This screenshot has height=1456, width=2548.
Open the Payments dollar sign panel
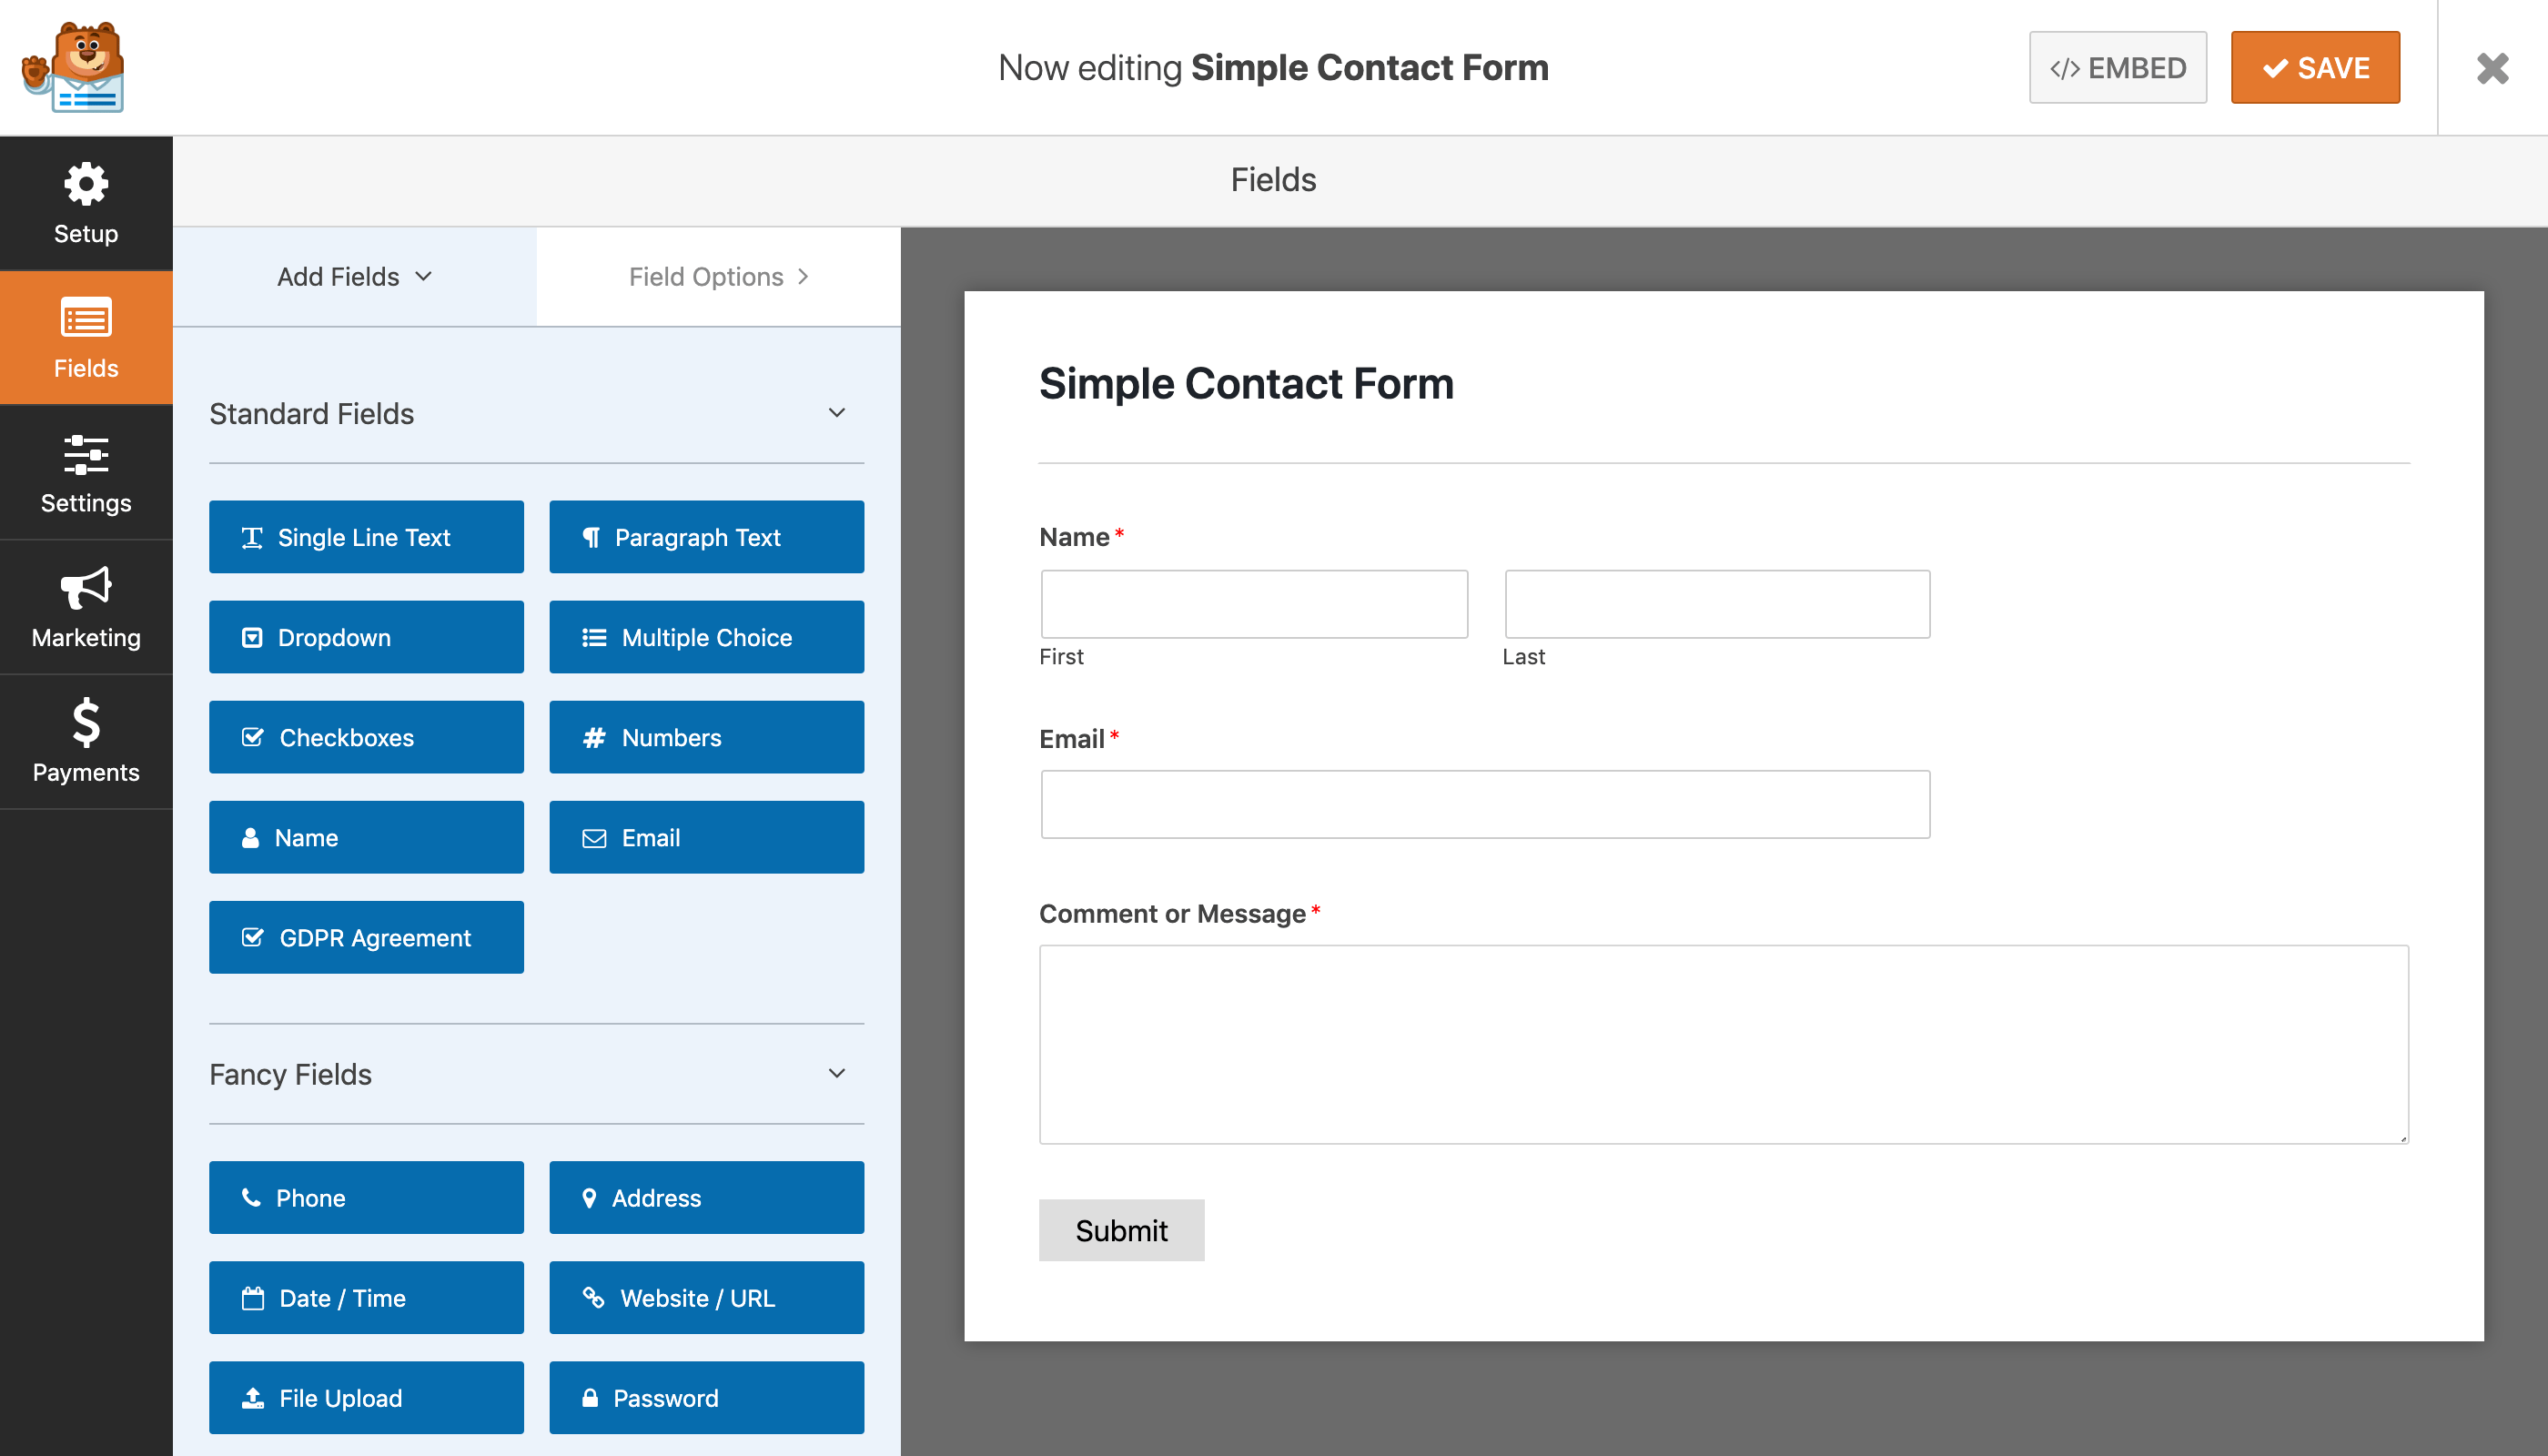[86, 741]
